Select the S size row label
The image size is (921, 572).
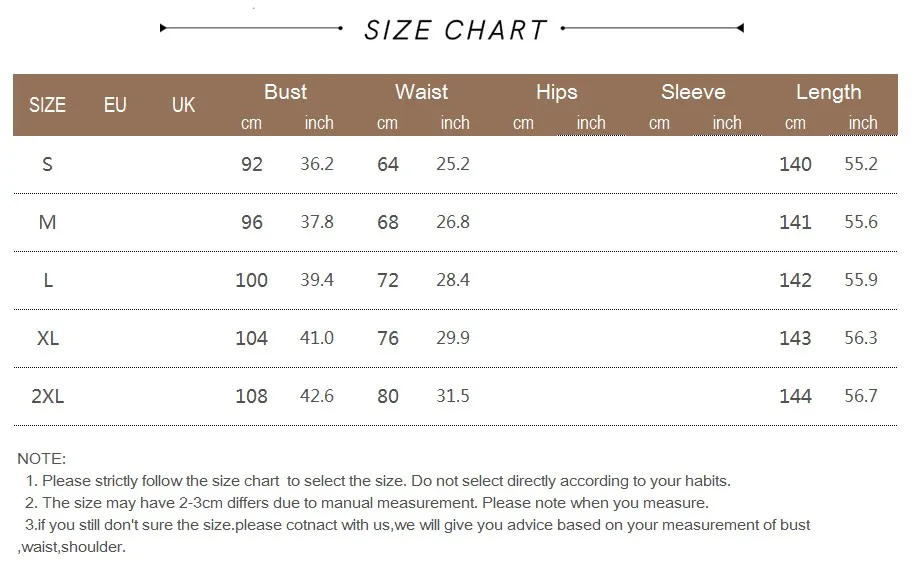[x=47, y=164]
